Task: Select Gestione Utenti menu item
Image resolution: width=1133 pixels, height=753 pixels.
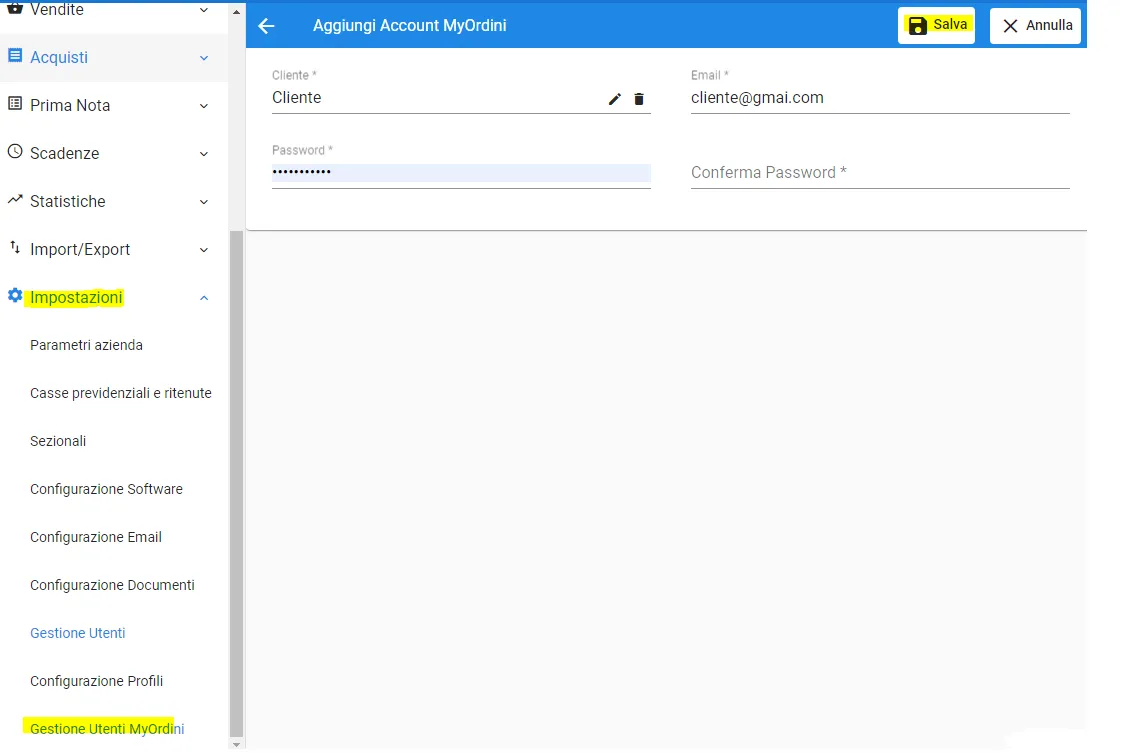Action: click(x=77, y=633)
